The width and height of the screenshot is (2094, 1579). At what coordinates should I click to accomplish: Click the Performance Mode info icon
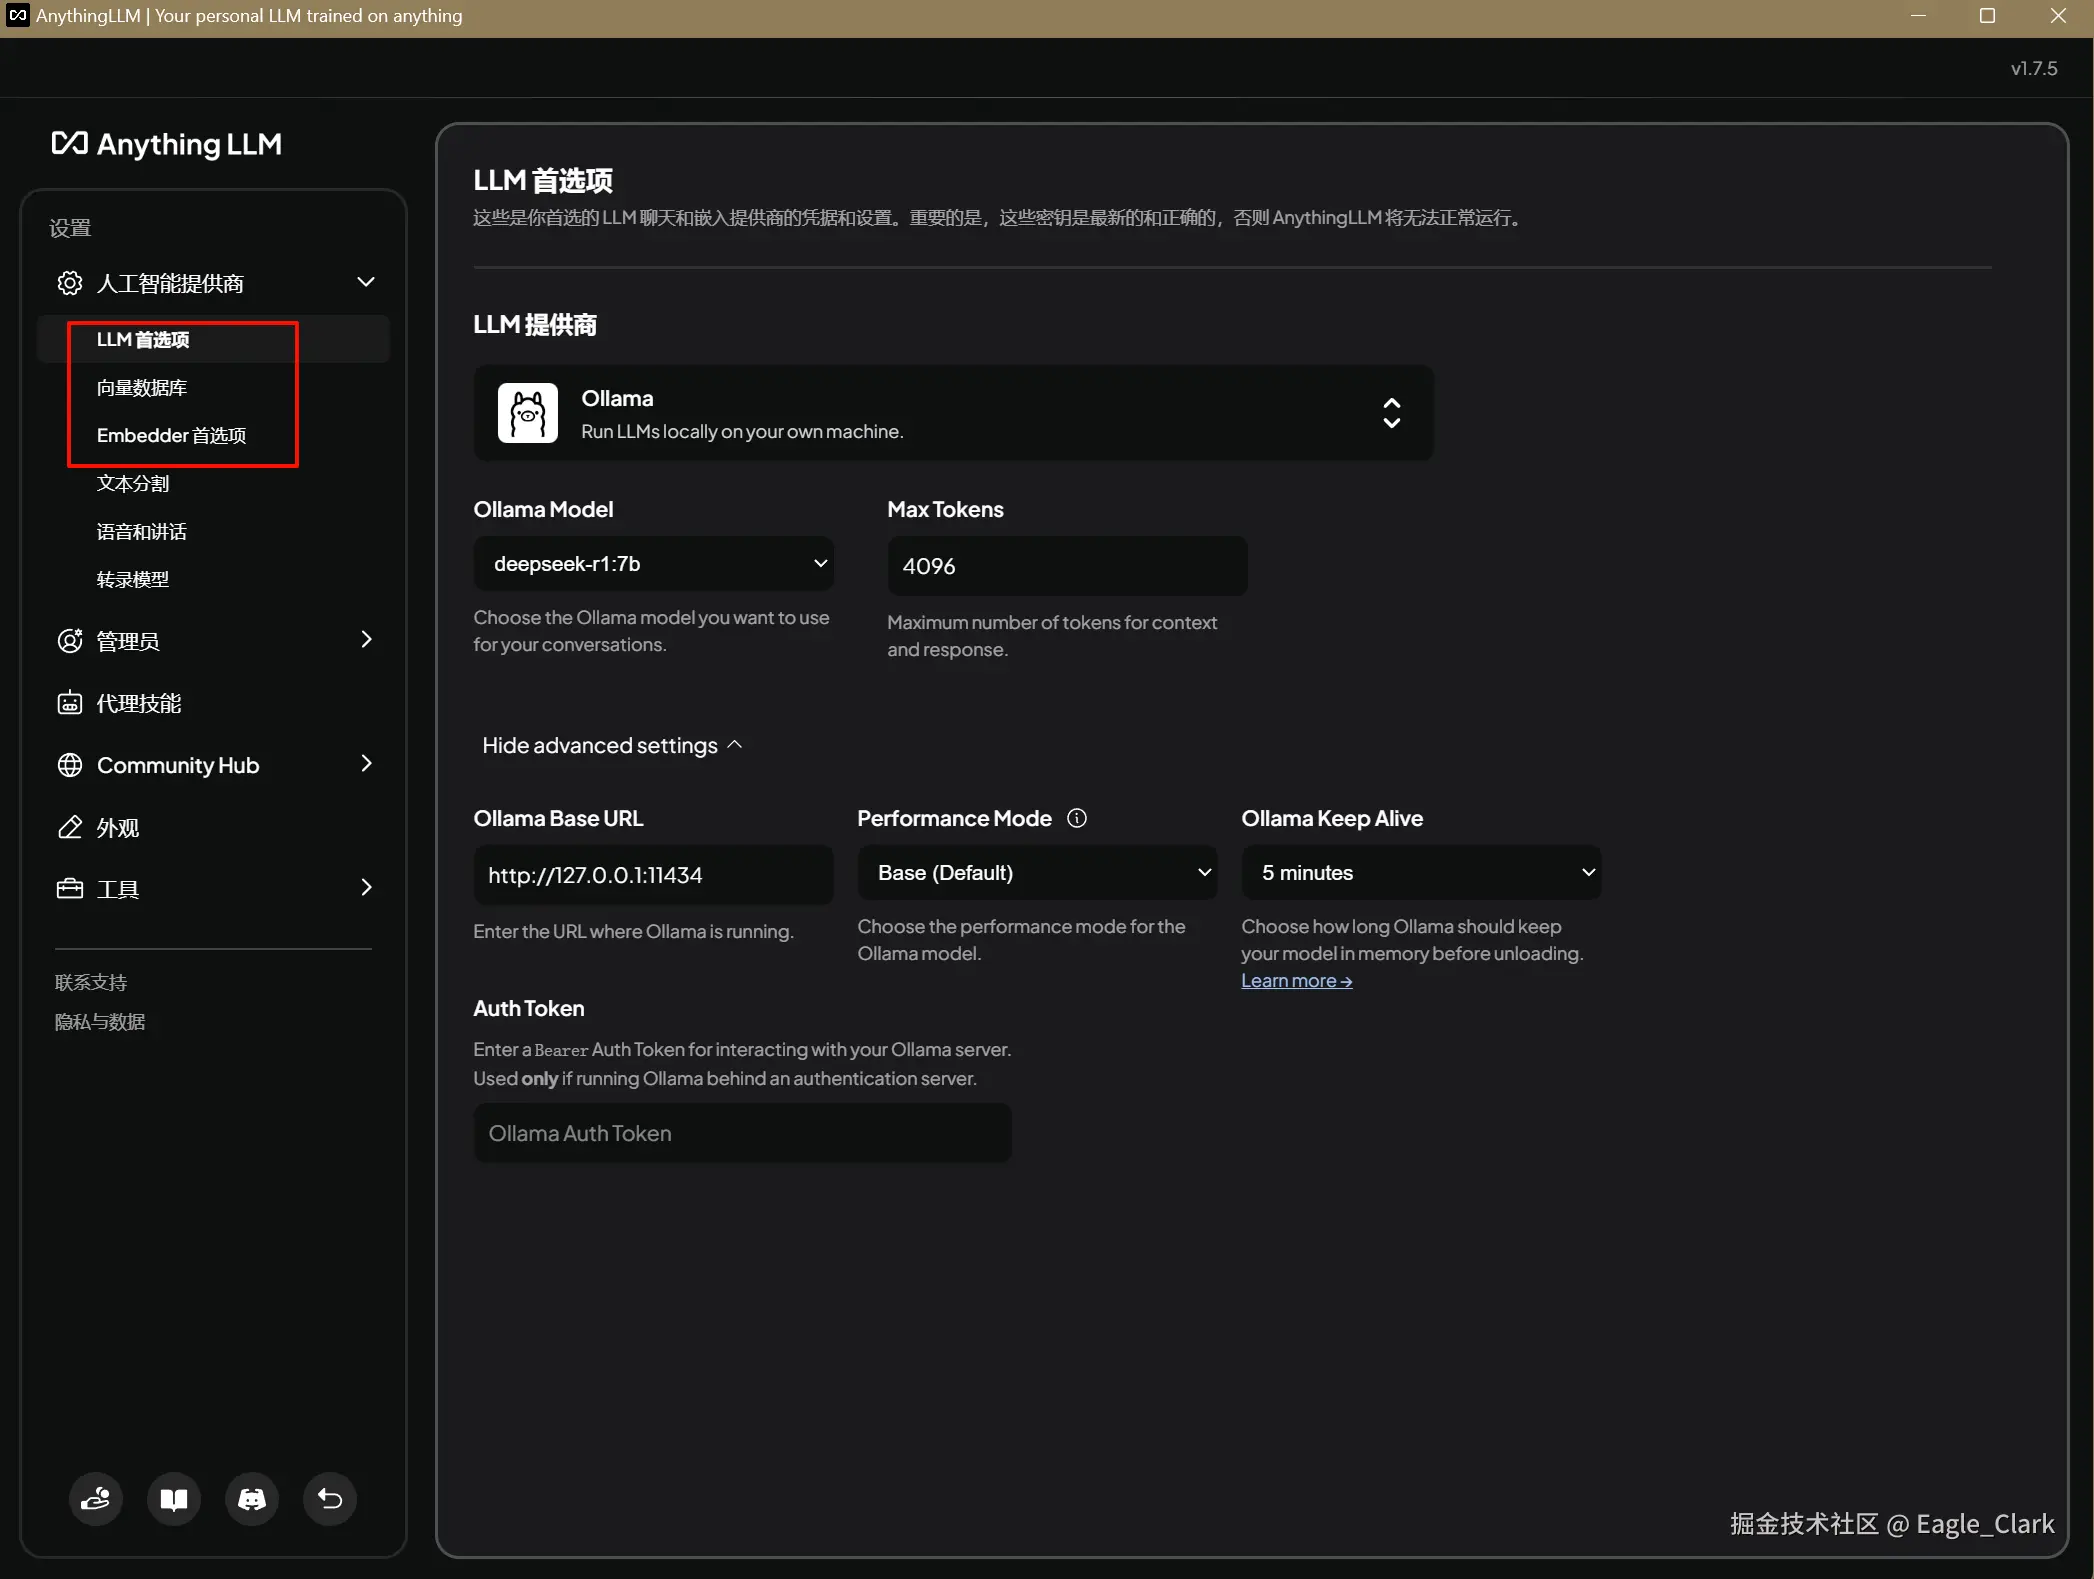click(x=1077, y=818)
